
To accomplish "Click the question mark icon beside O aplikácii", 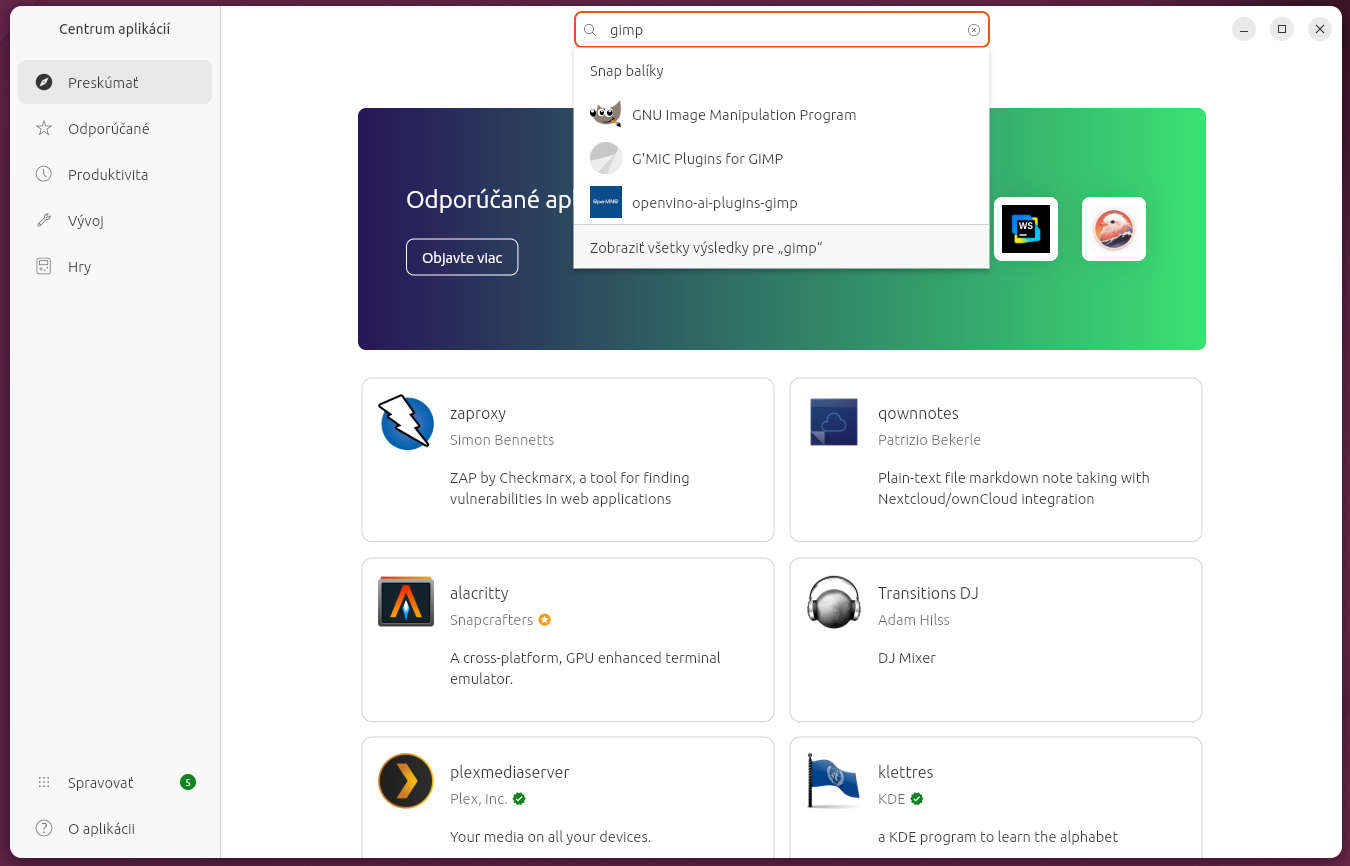I will (x=44, y=828).
